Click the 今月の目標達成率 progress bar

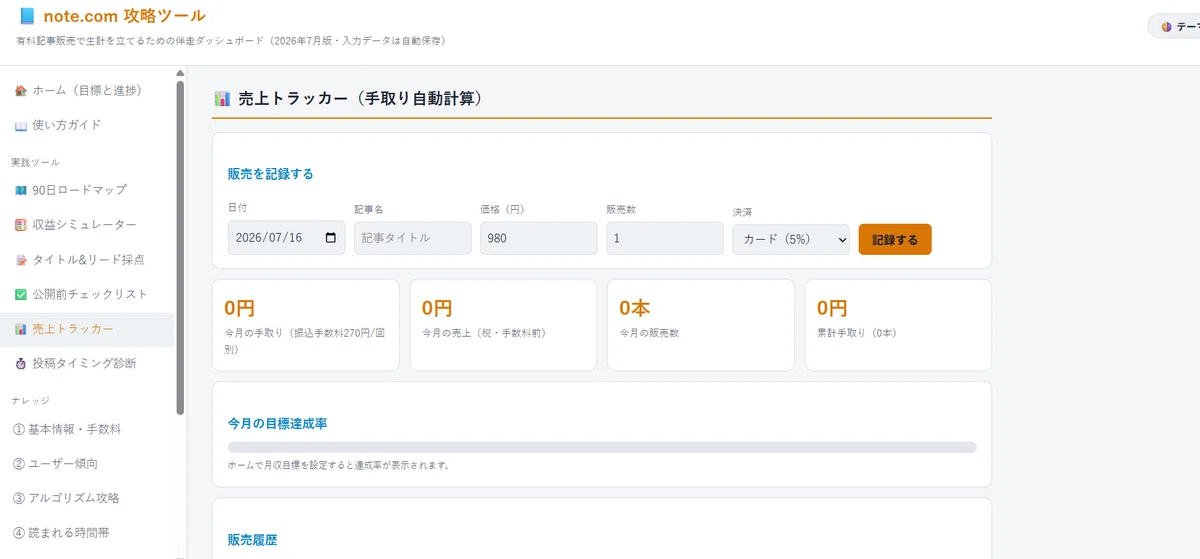(x=602, y=447)
